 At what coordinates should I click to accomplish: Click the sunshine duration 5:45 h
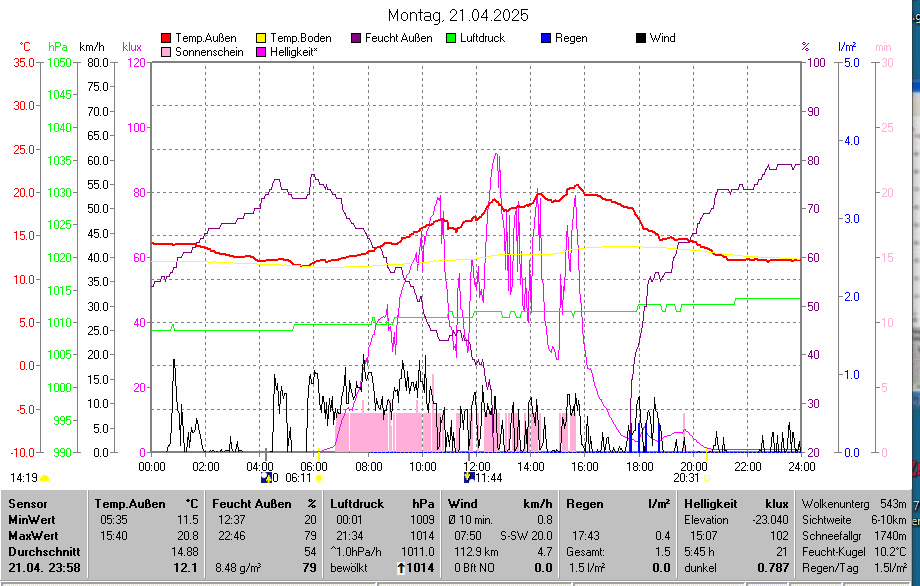pos(699,552)
